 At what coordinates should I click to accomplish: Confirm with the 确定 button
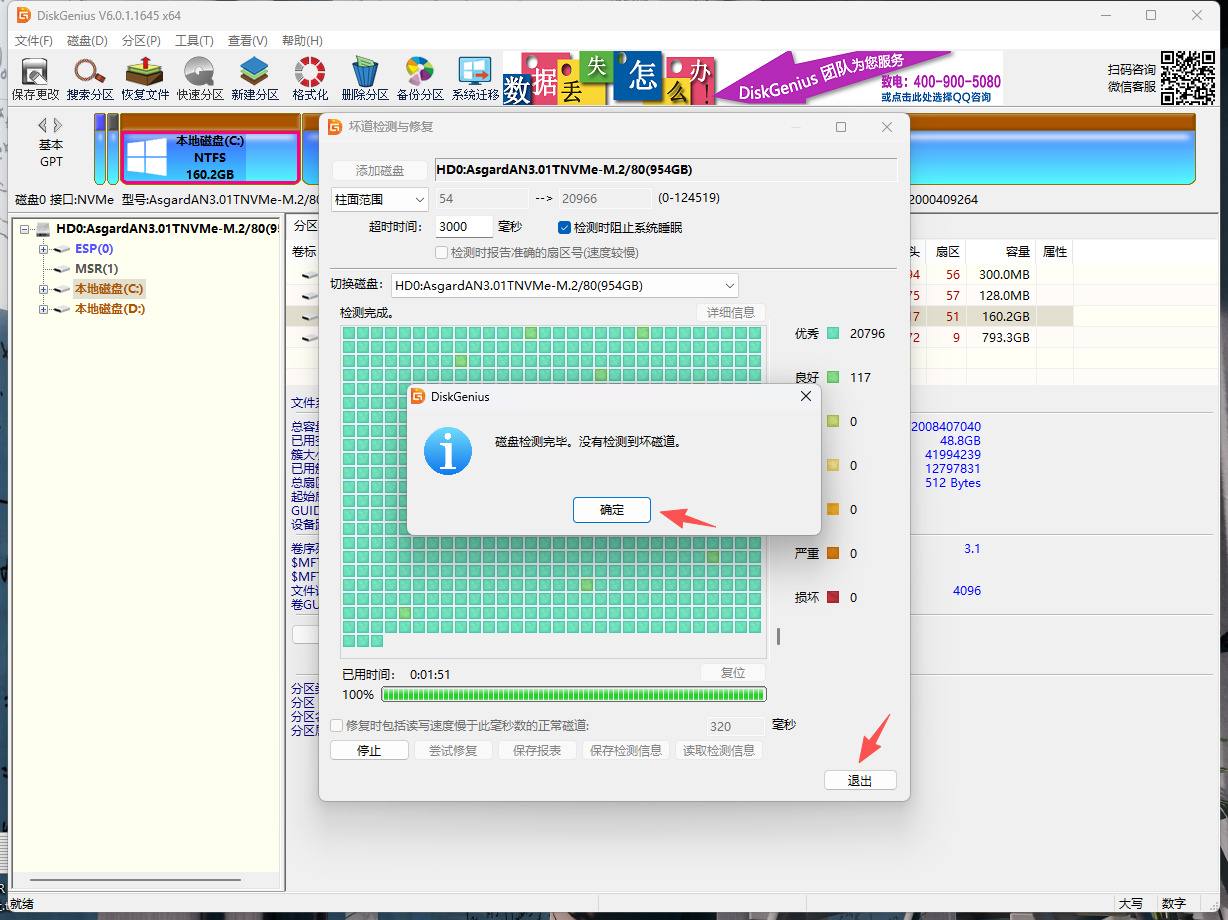point(612,510)
